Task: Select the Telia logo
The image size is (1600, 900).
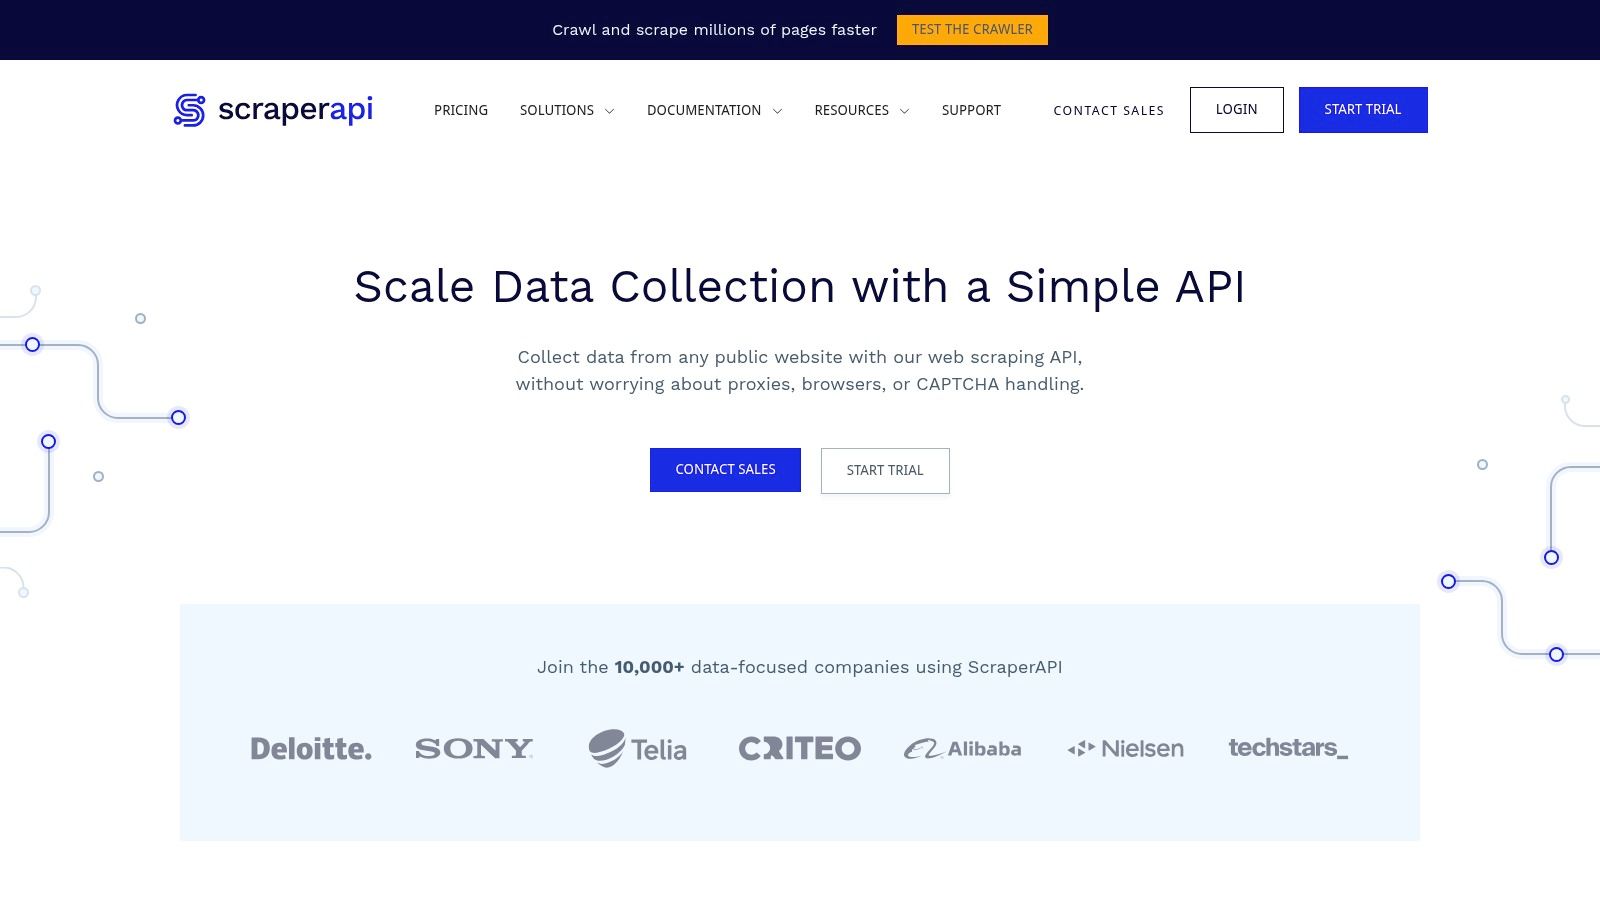Action: 638,748
